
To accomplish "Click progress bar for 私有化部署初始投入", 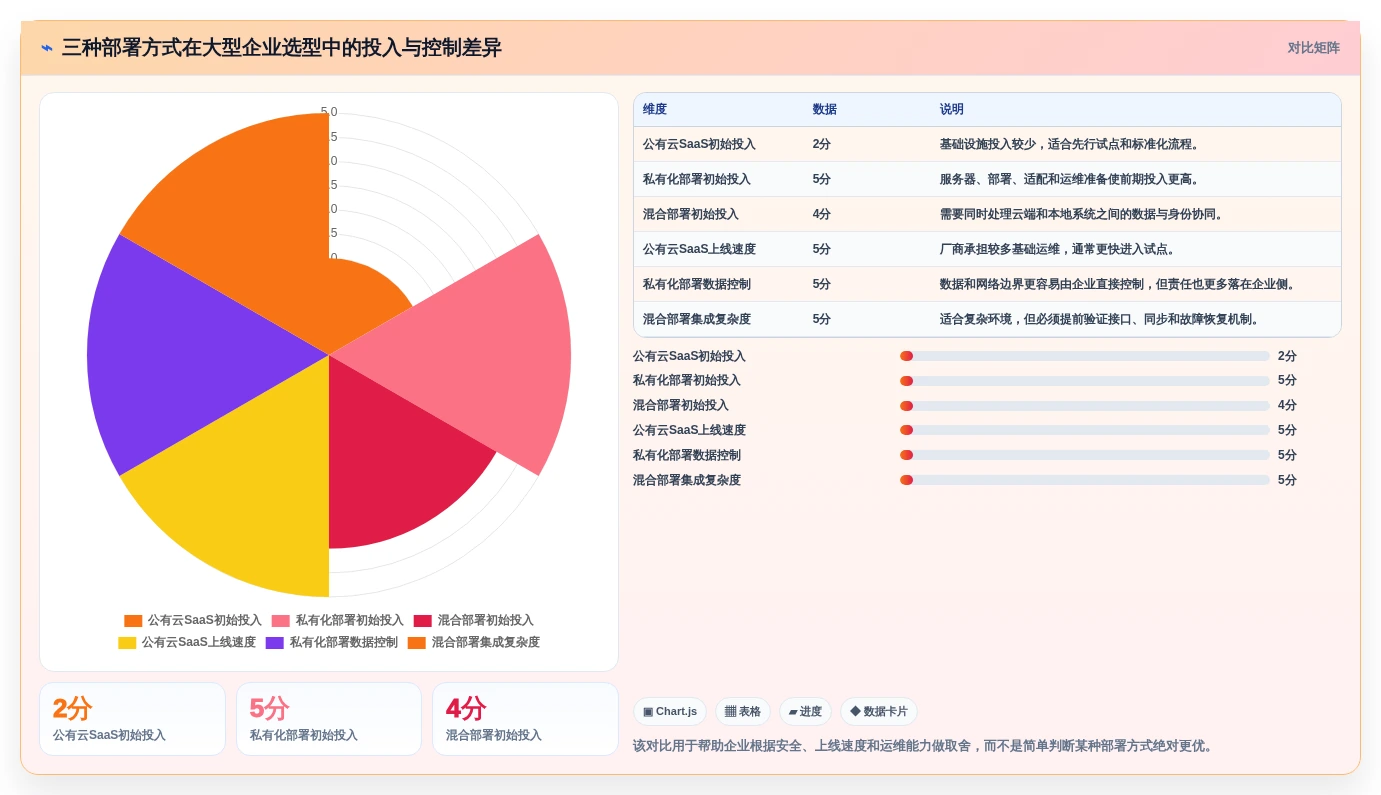I will coord(1085,381).
